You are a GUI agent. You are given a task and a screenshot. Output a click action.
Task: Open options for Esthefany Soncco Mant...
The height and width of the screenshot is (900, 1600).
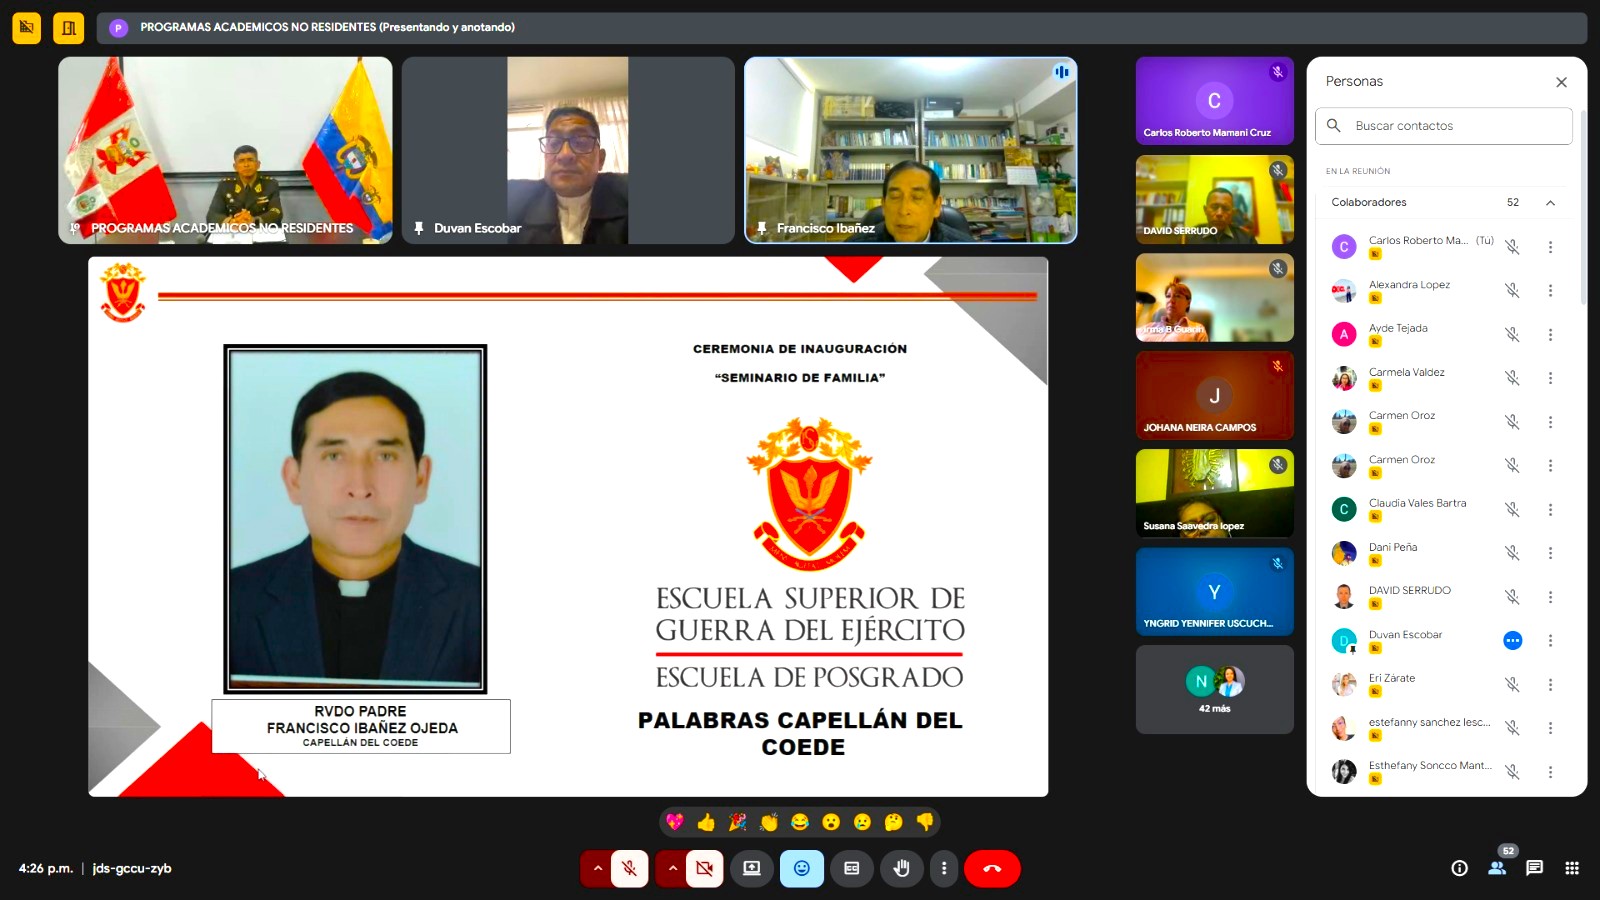coord(1550,772)
